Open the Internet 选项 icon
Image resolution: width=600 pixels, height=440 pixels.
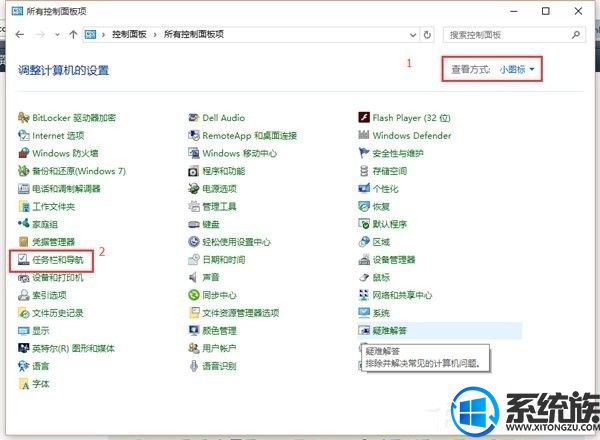click(x=23, y=135)
